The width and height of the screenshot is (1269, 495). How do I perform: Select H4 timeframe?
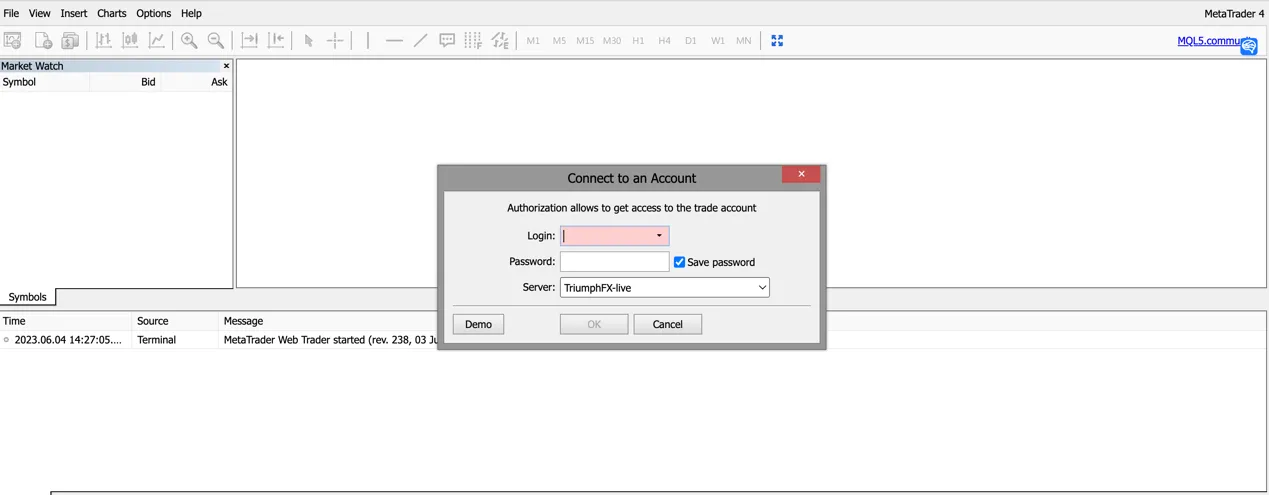pyautogui.click(x=664, y=41)
